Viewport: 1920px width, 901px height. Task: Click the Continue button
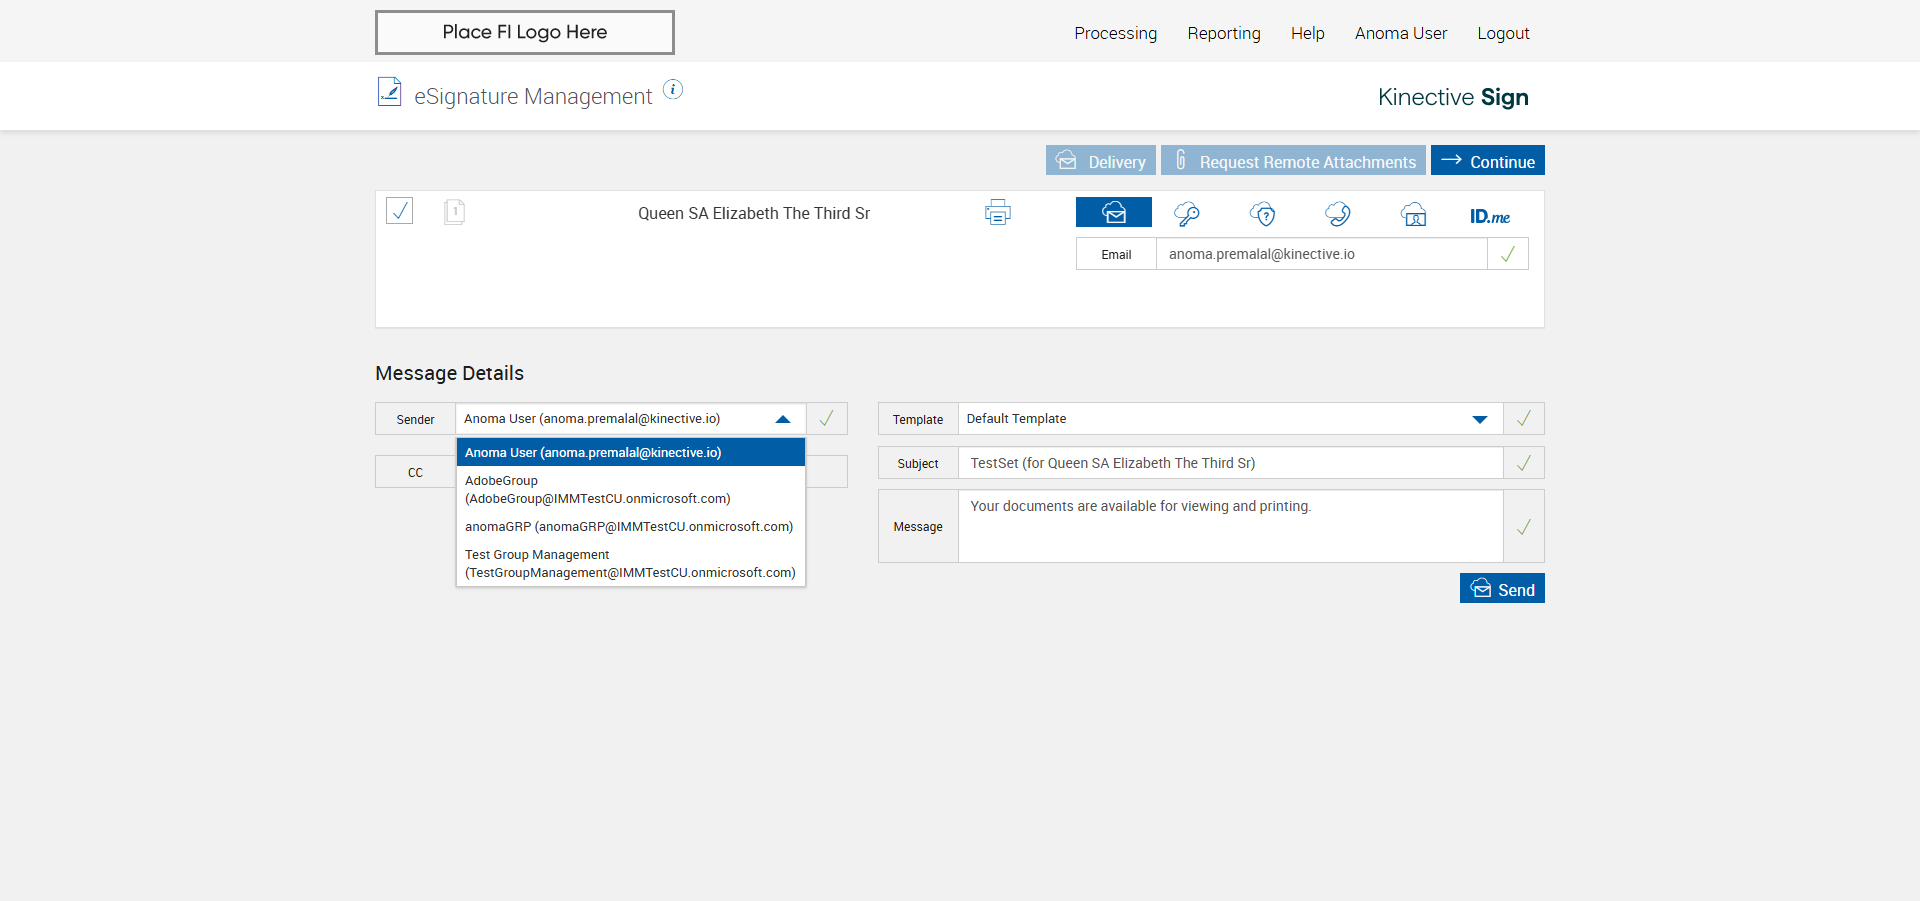point(1487,161)
